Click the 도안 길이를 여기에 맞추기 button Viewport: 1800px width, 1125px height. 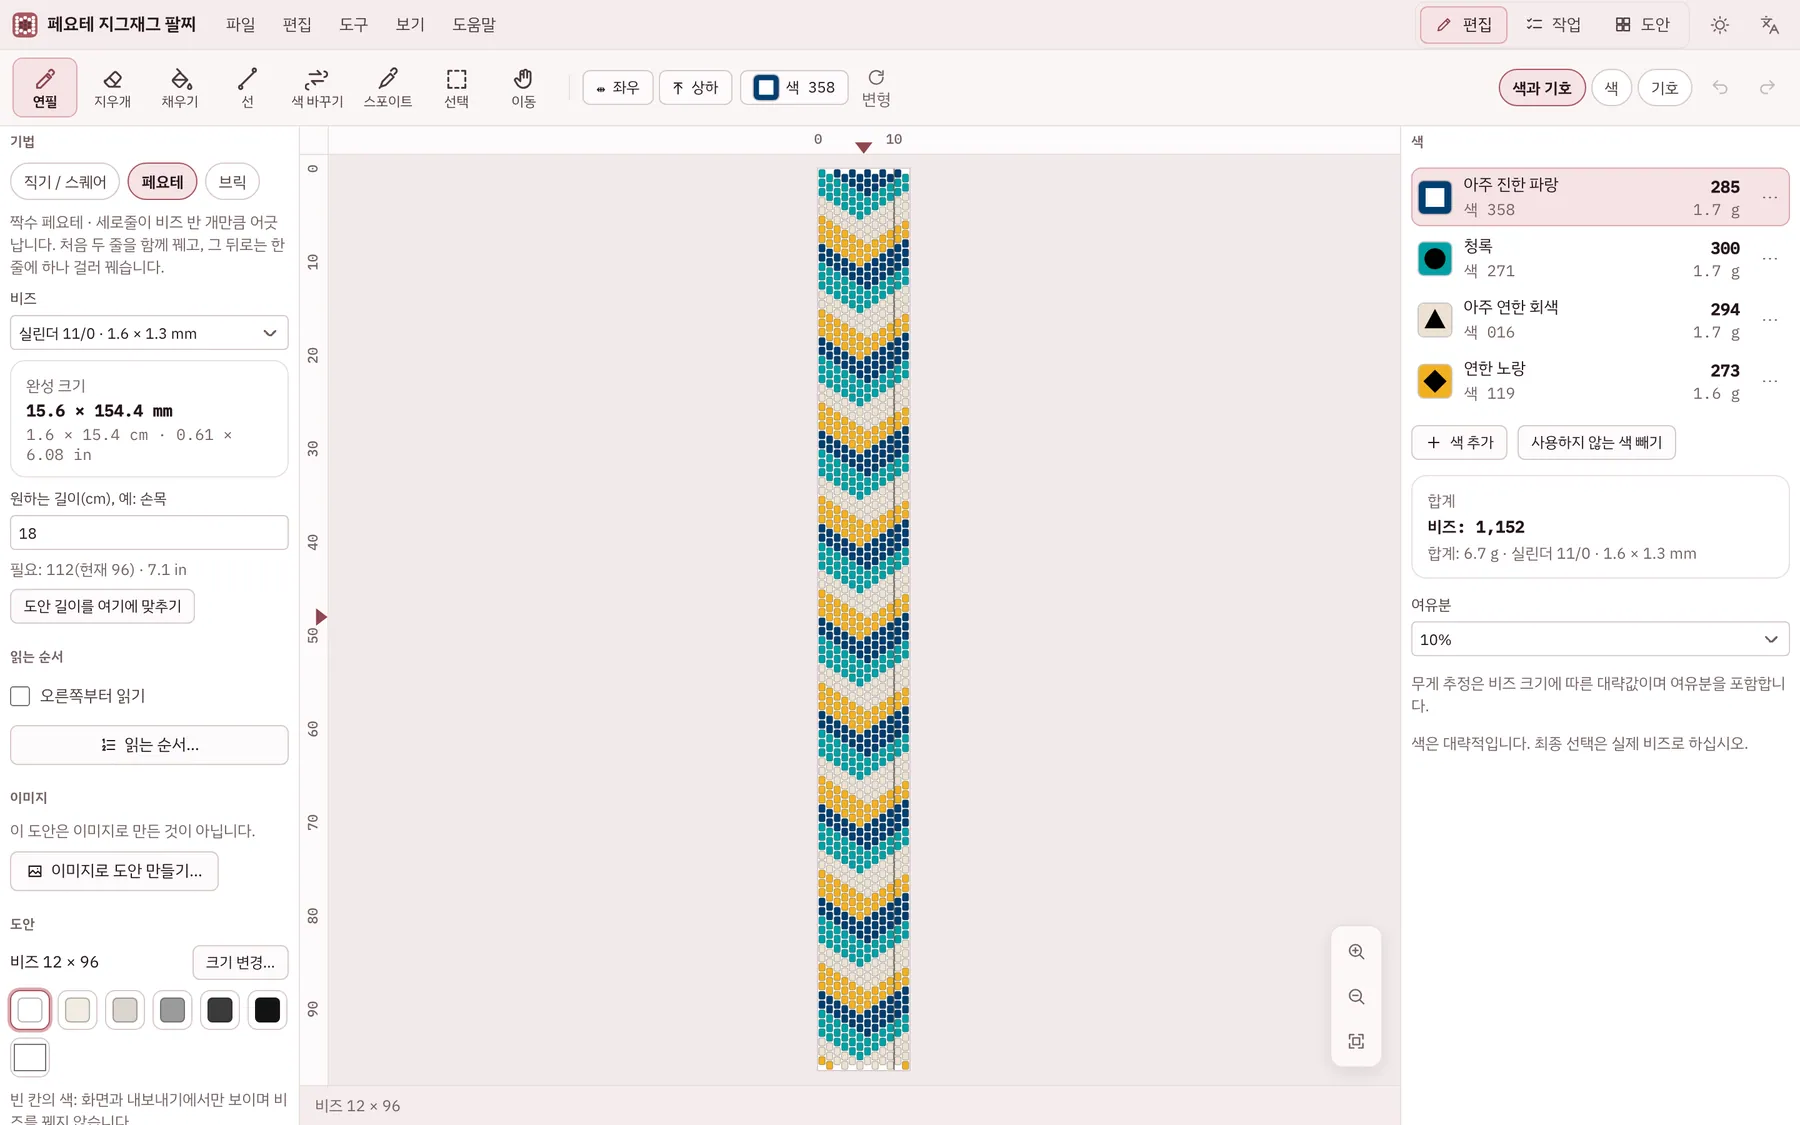pos(102,606)
